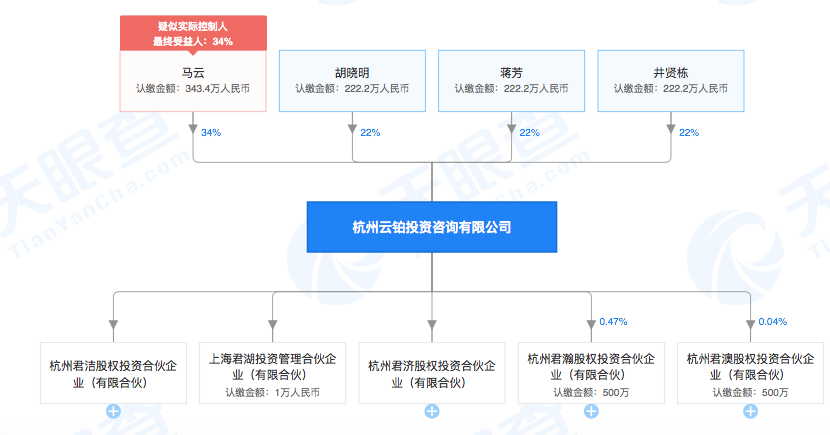
Task: Open the 井贤栋 shareholder card
Action: click(x=671, y=81)
